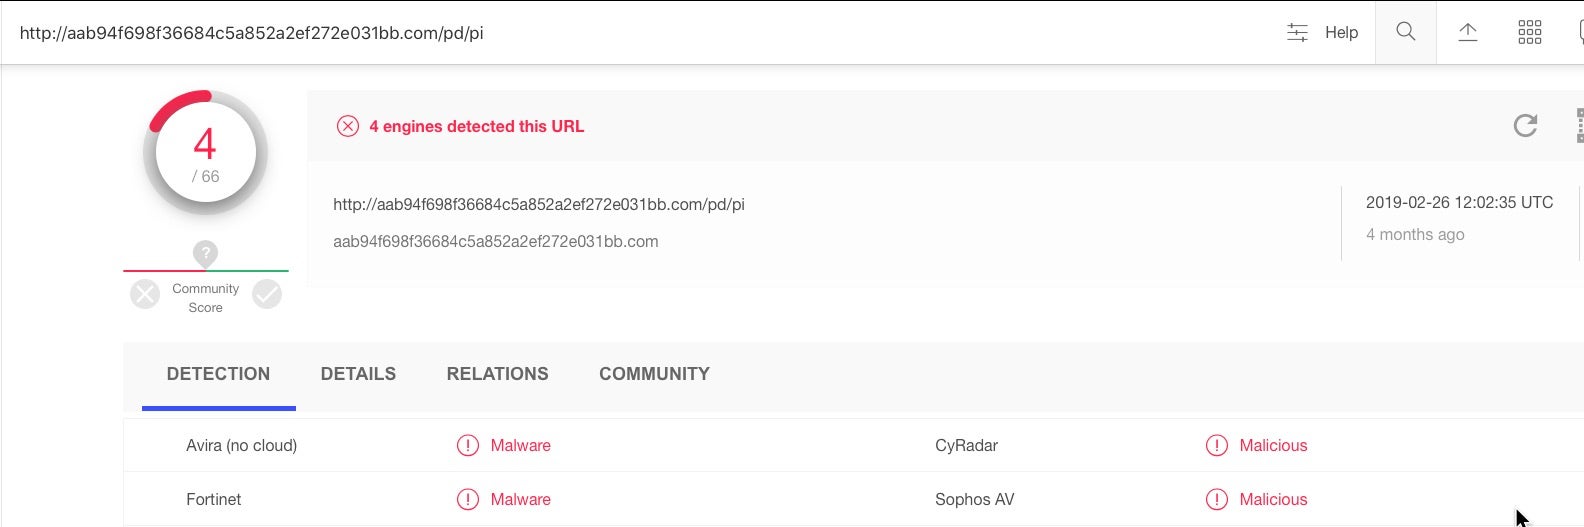Vote harmless with community checkmark button
Viewport: 1584px width, 527px height.
[267, 294]
